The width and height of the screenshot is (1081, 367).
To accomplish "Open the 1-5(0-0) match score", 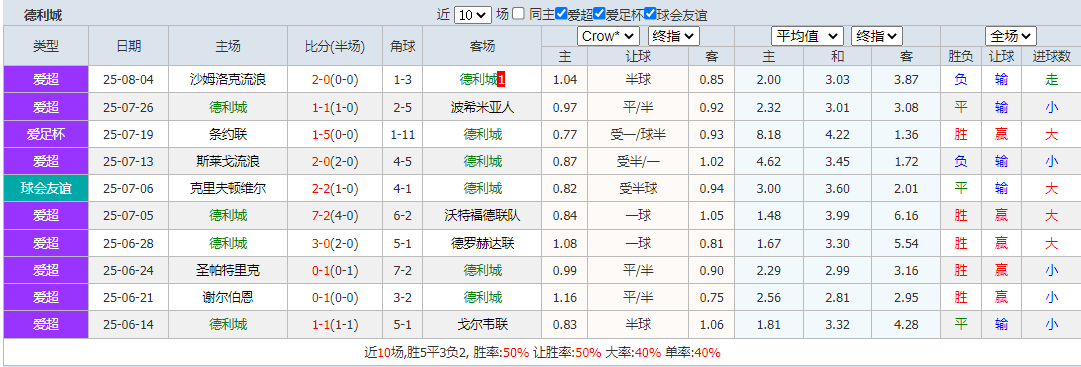I will click(x=335, y=135).
